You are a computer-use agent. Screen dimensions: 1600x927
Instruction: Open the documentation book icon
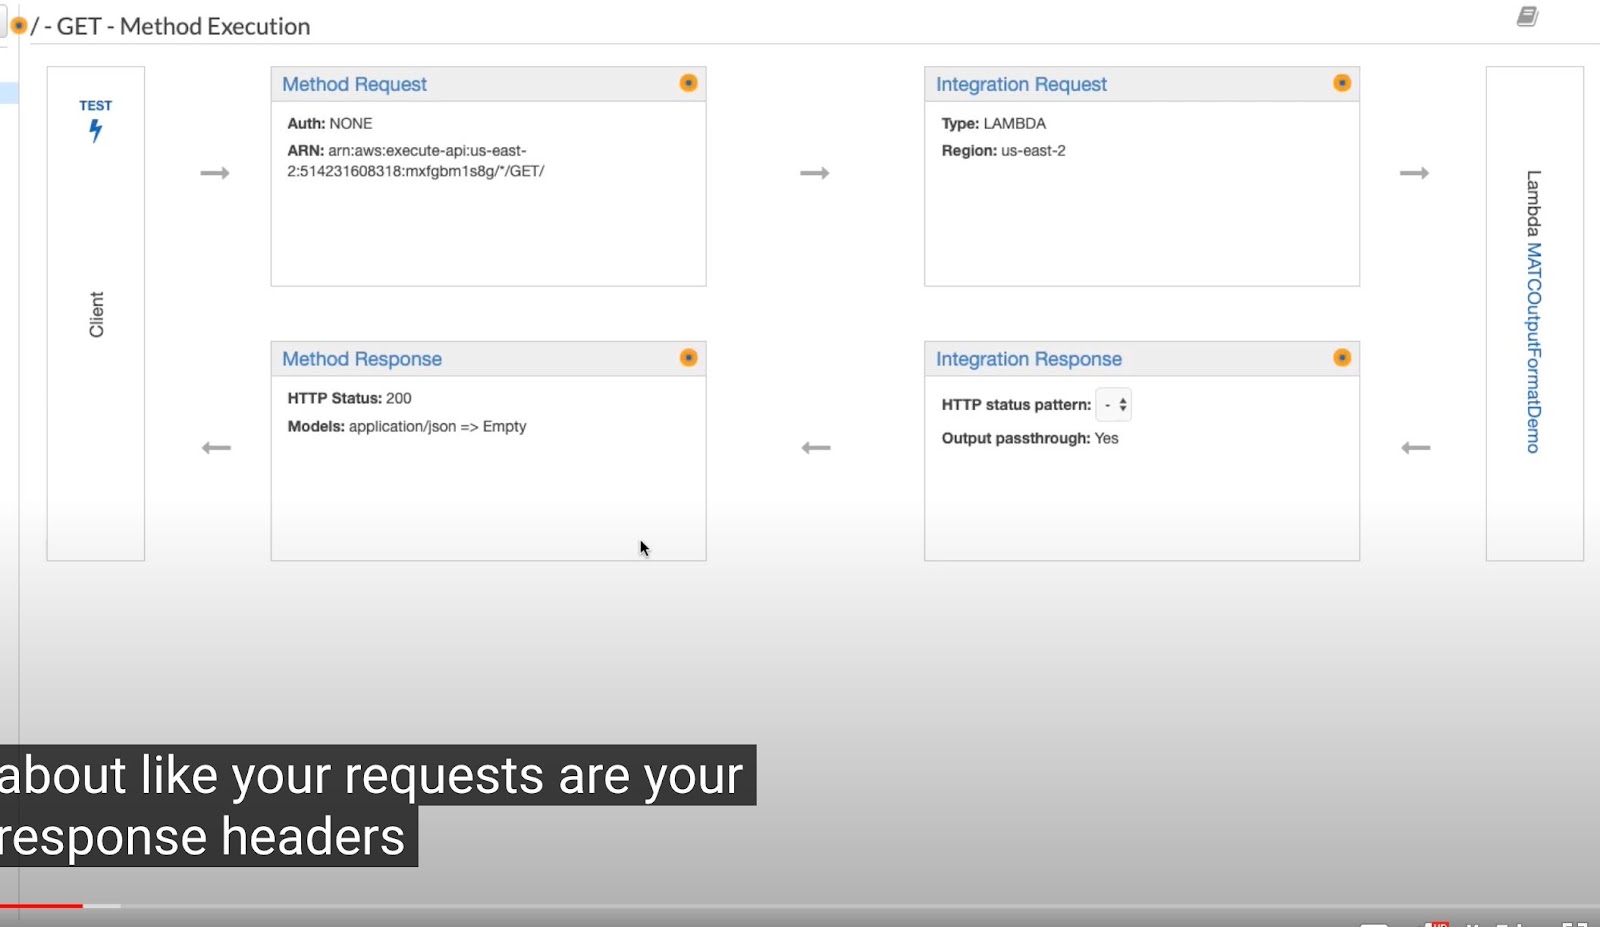pos(1527,16)
